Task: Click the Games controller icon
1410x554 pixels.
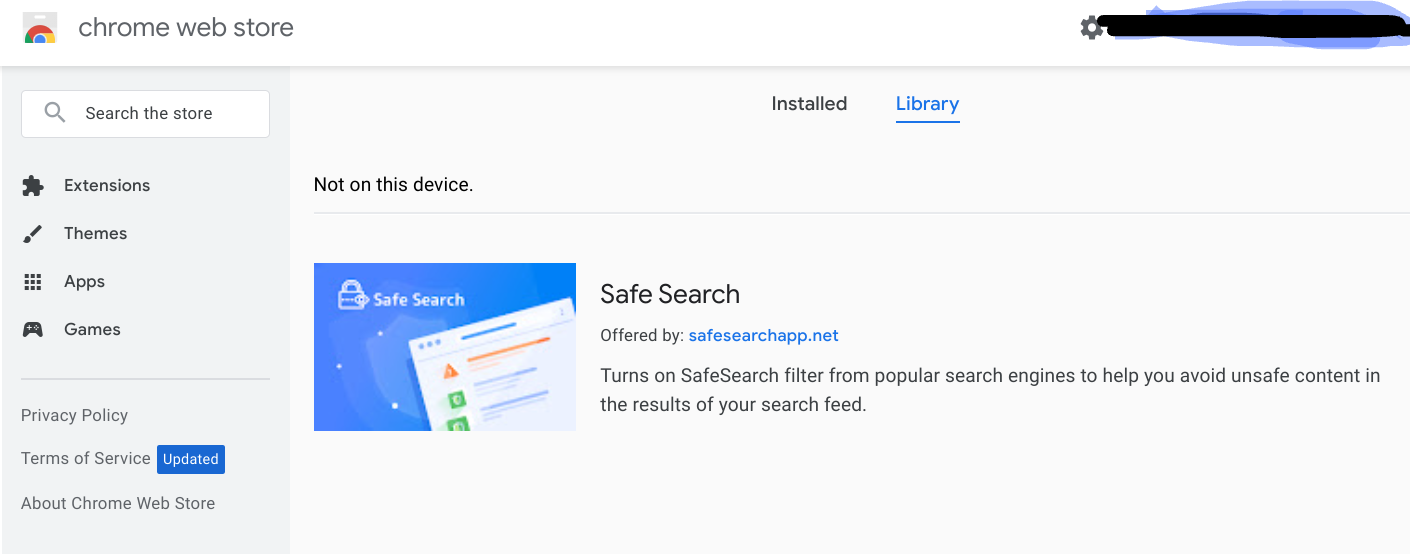Action: pos(33,330)
